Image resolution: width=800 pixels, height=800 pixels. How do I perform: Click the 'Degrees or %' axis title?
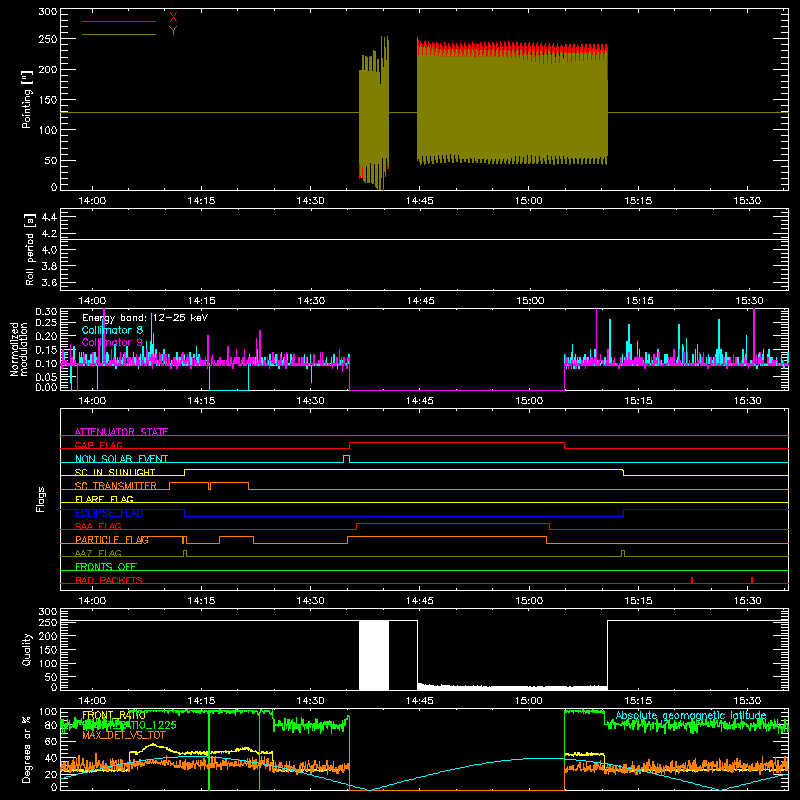pos(26,749)
